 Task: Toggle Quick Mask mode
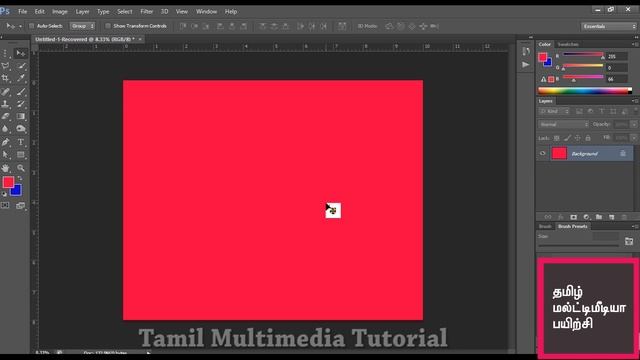[x=5, y=205]
